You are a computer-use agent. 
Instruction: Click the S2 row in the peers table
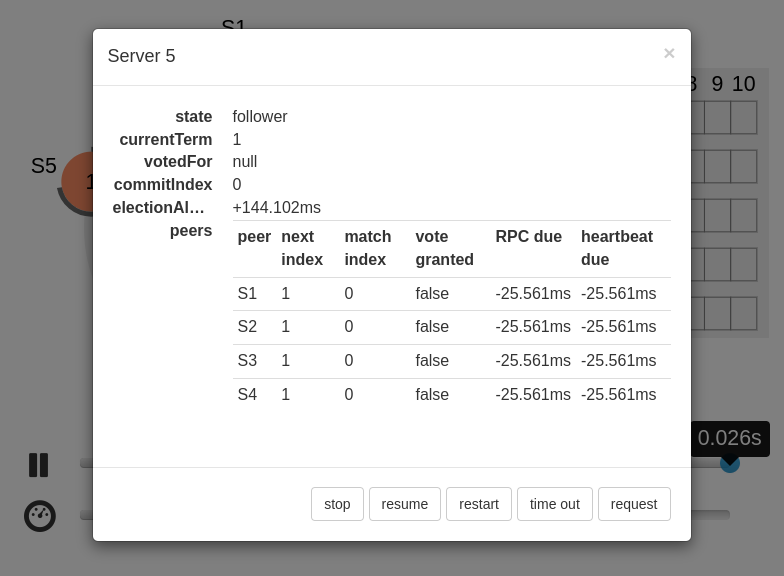(451, 327)
